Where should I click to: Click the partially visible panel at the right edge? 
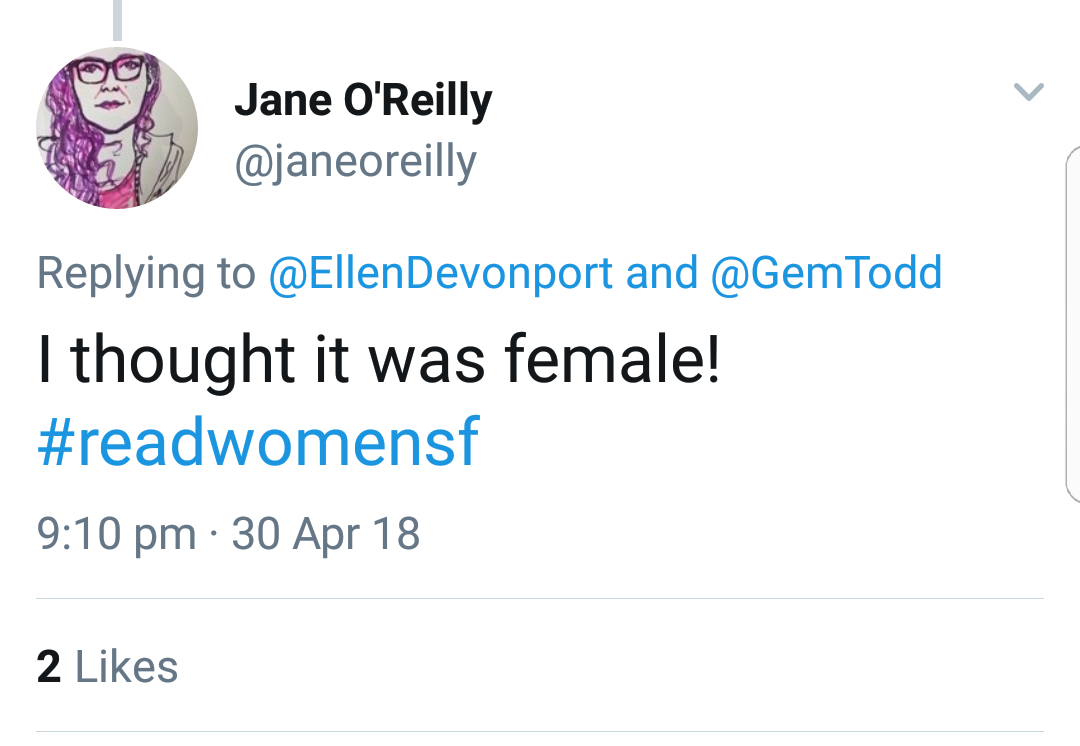click(1073, 320)
